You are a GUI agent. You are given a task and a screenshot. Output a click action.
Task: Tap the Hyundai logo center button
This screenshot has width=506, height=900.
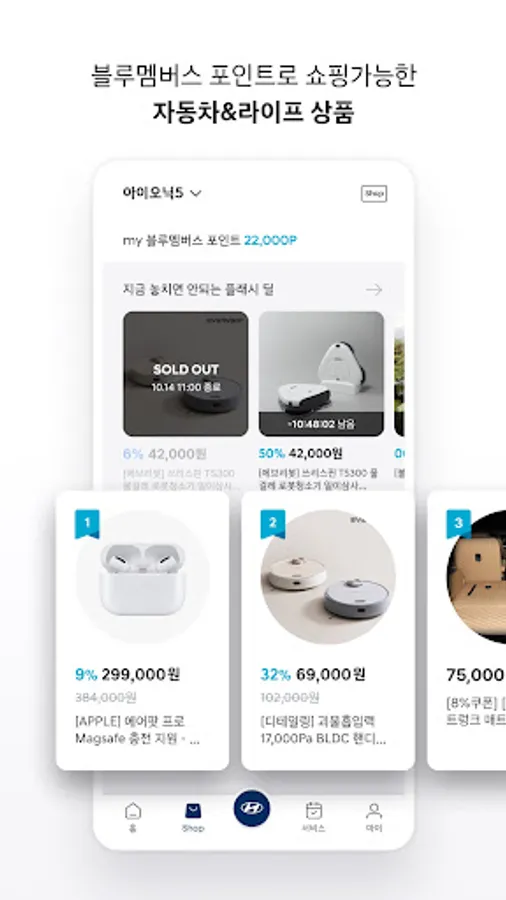(x=252, y=808)
